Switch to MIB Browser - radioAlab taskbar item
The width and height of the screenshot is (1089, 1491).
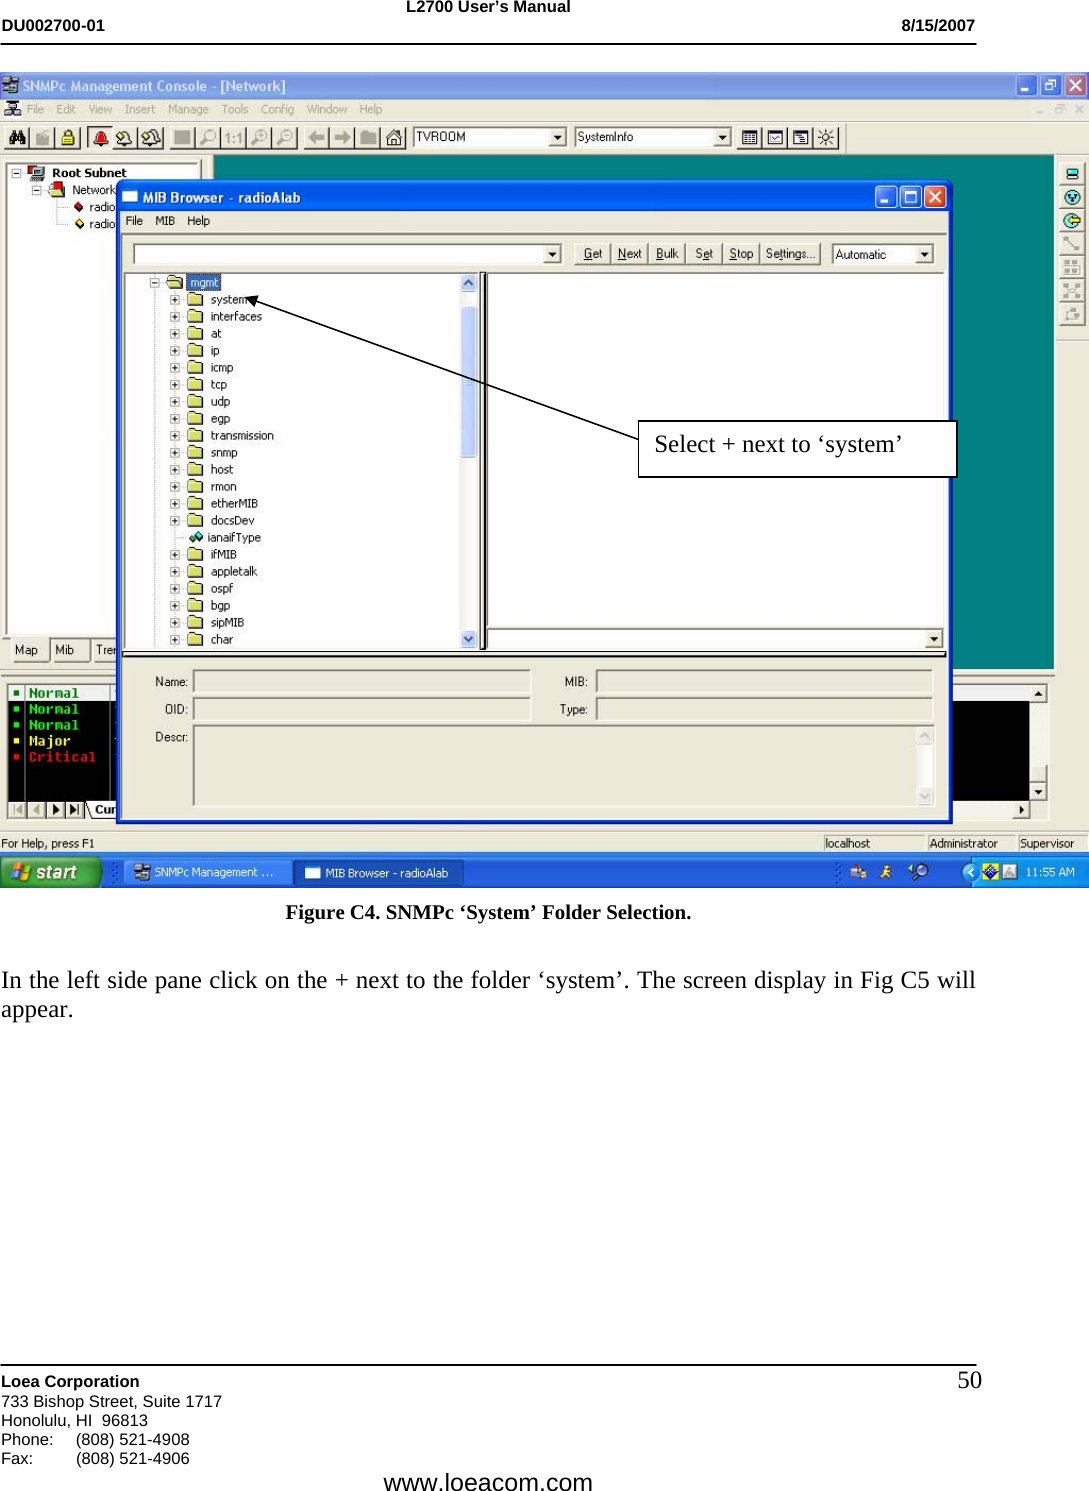click(379, 872)
